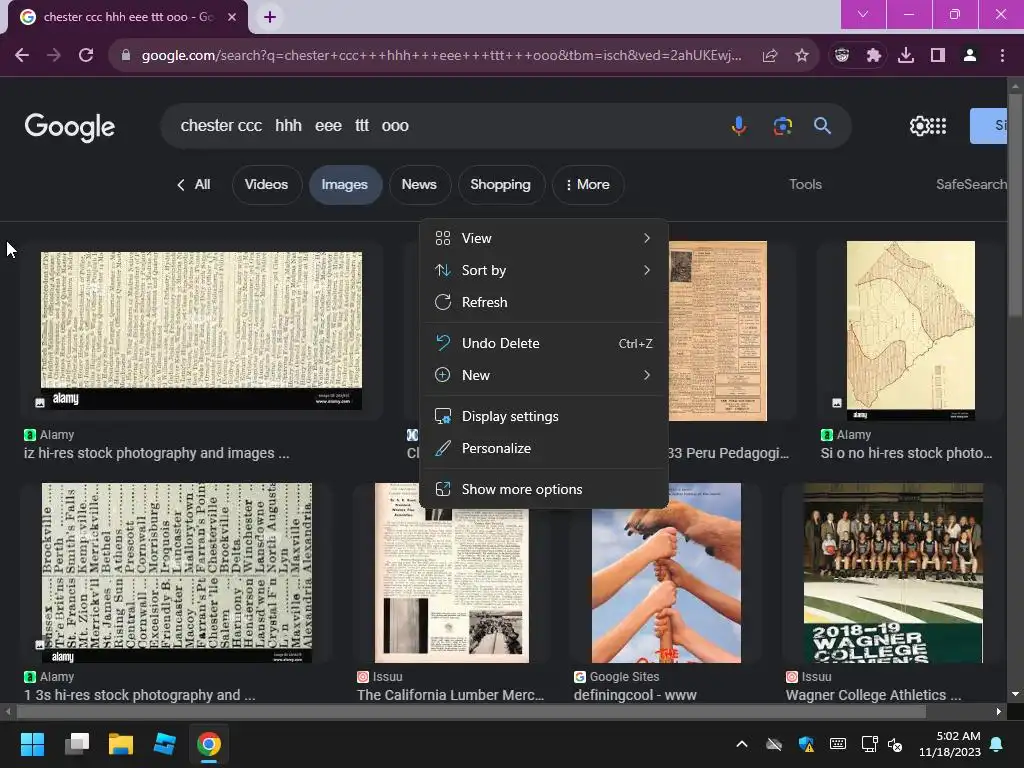Open a new browser tab
The width and height of the screenshot is (1024, 768).
pyautogui.click(x=270, y=17)
